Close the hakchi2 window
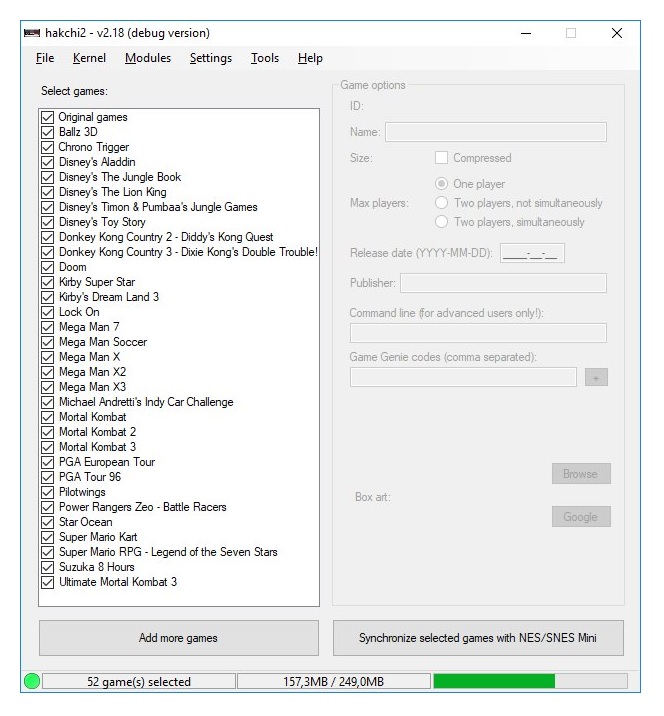 (617, 33)
